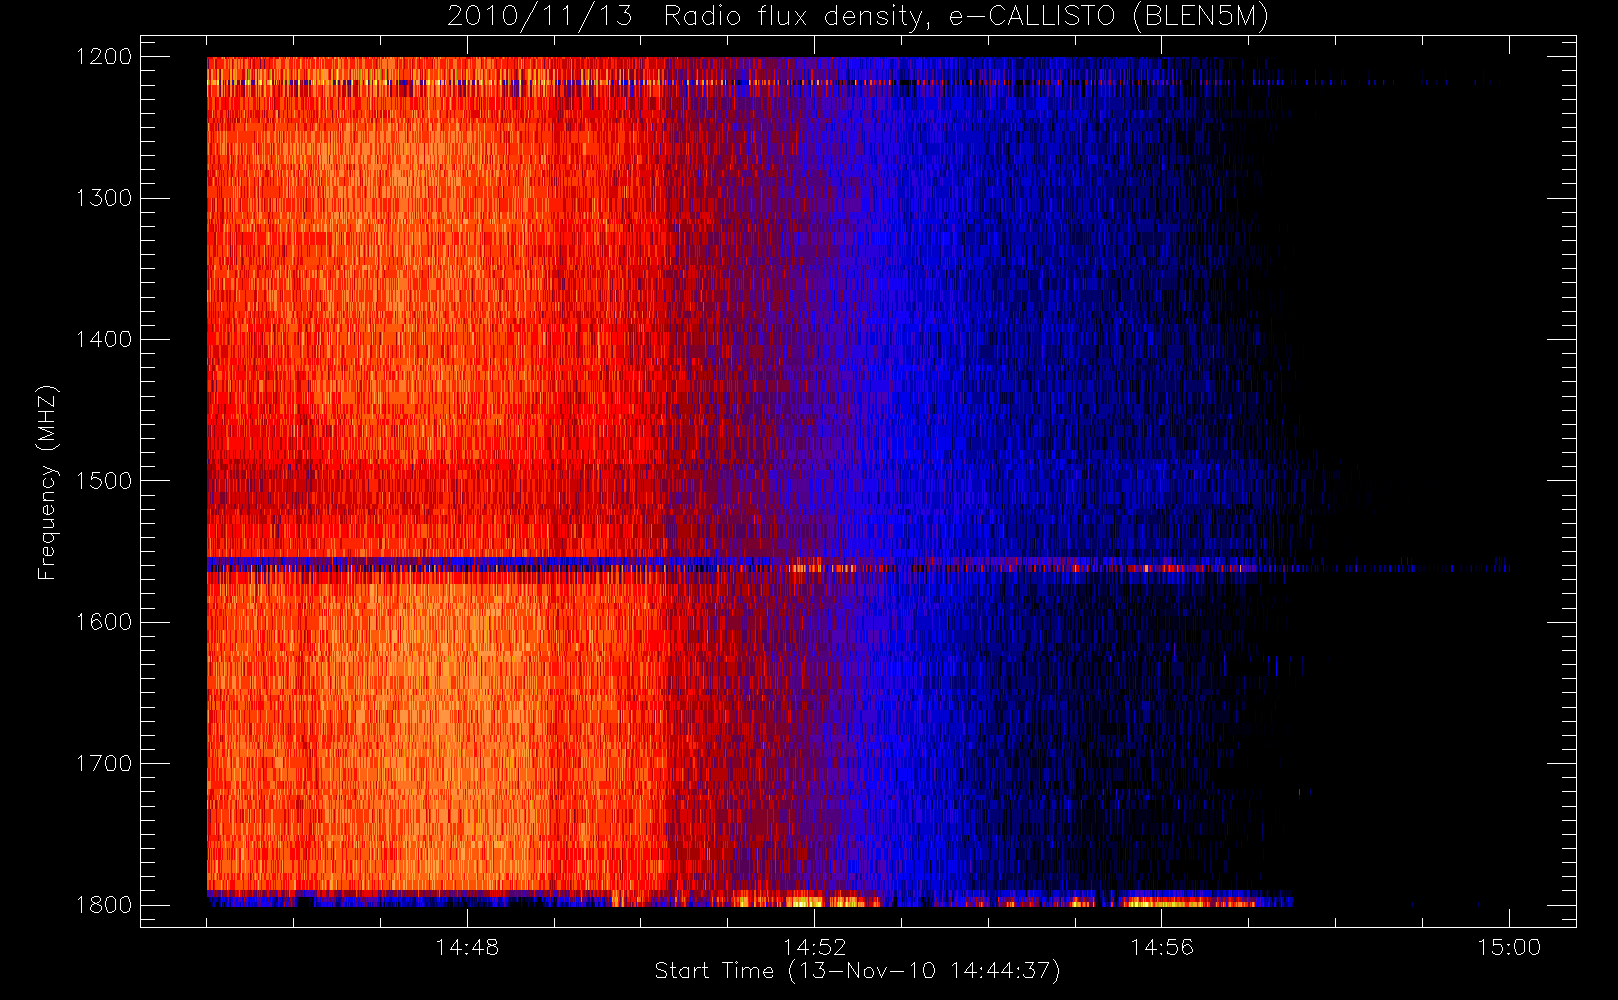Select the 1200 frequency tick label
Viewport: 1618px width, 1000px height.
104,57
